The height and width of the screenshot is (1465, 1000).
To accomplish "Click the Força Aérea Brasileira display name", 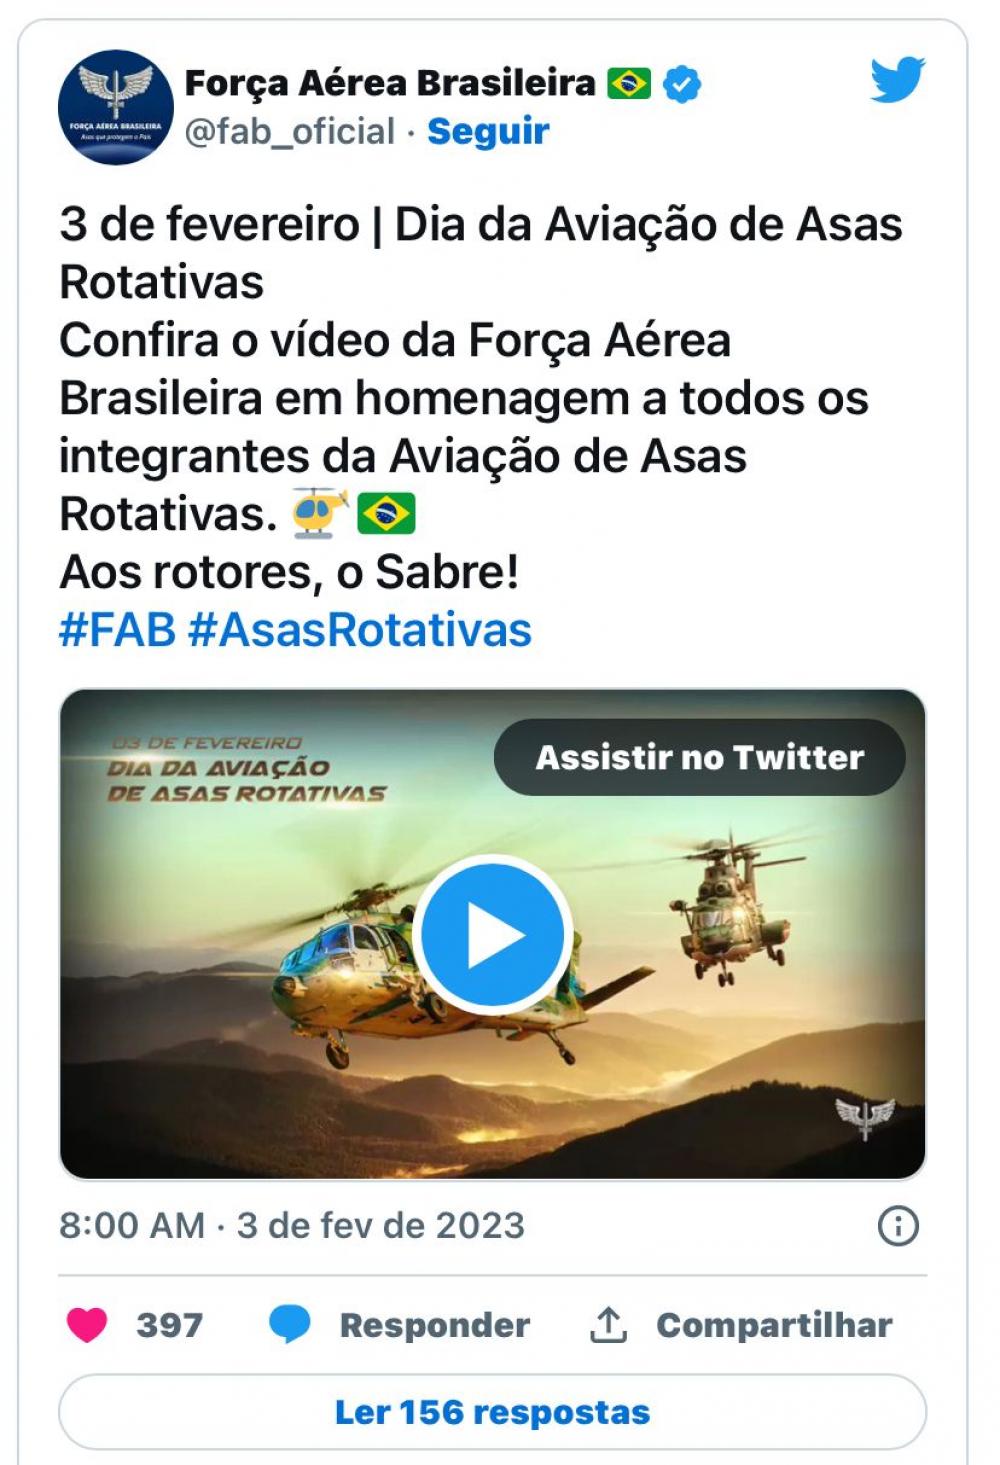I will [x=390, y=83].
